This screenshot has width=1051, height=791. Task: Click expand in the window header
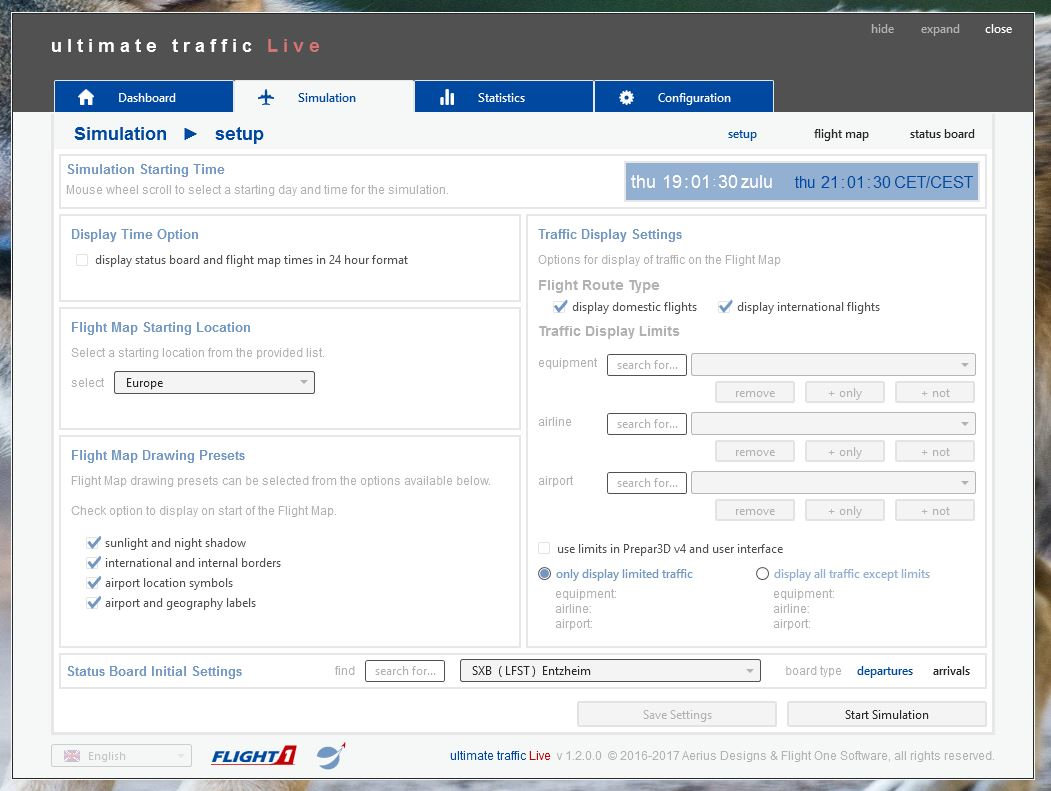pos(940,29)
